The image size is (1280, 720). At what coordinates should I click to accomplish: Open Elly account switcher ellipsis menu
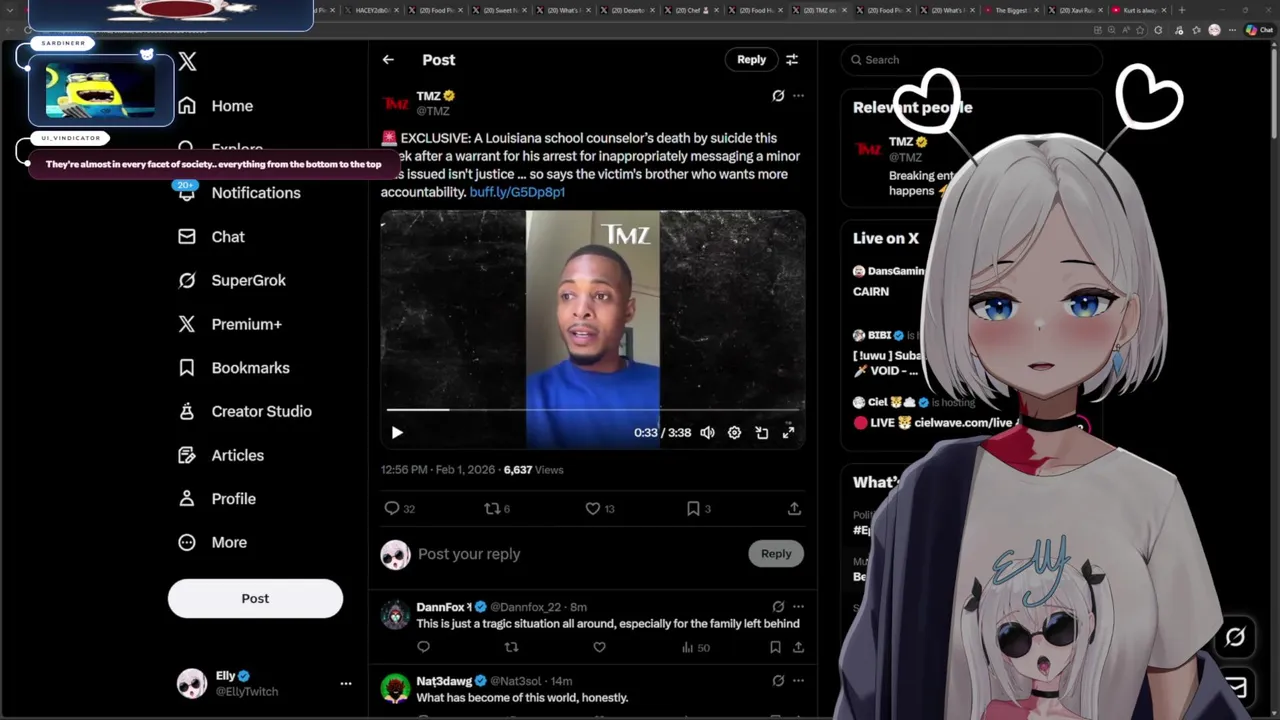coord(346,684)
